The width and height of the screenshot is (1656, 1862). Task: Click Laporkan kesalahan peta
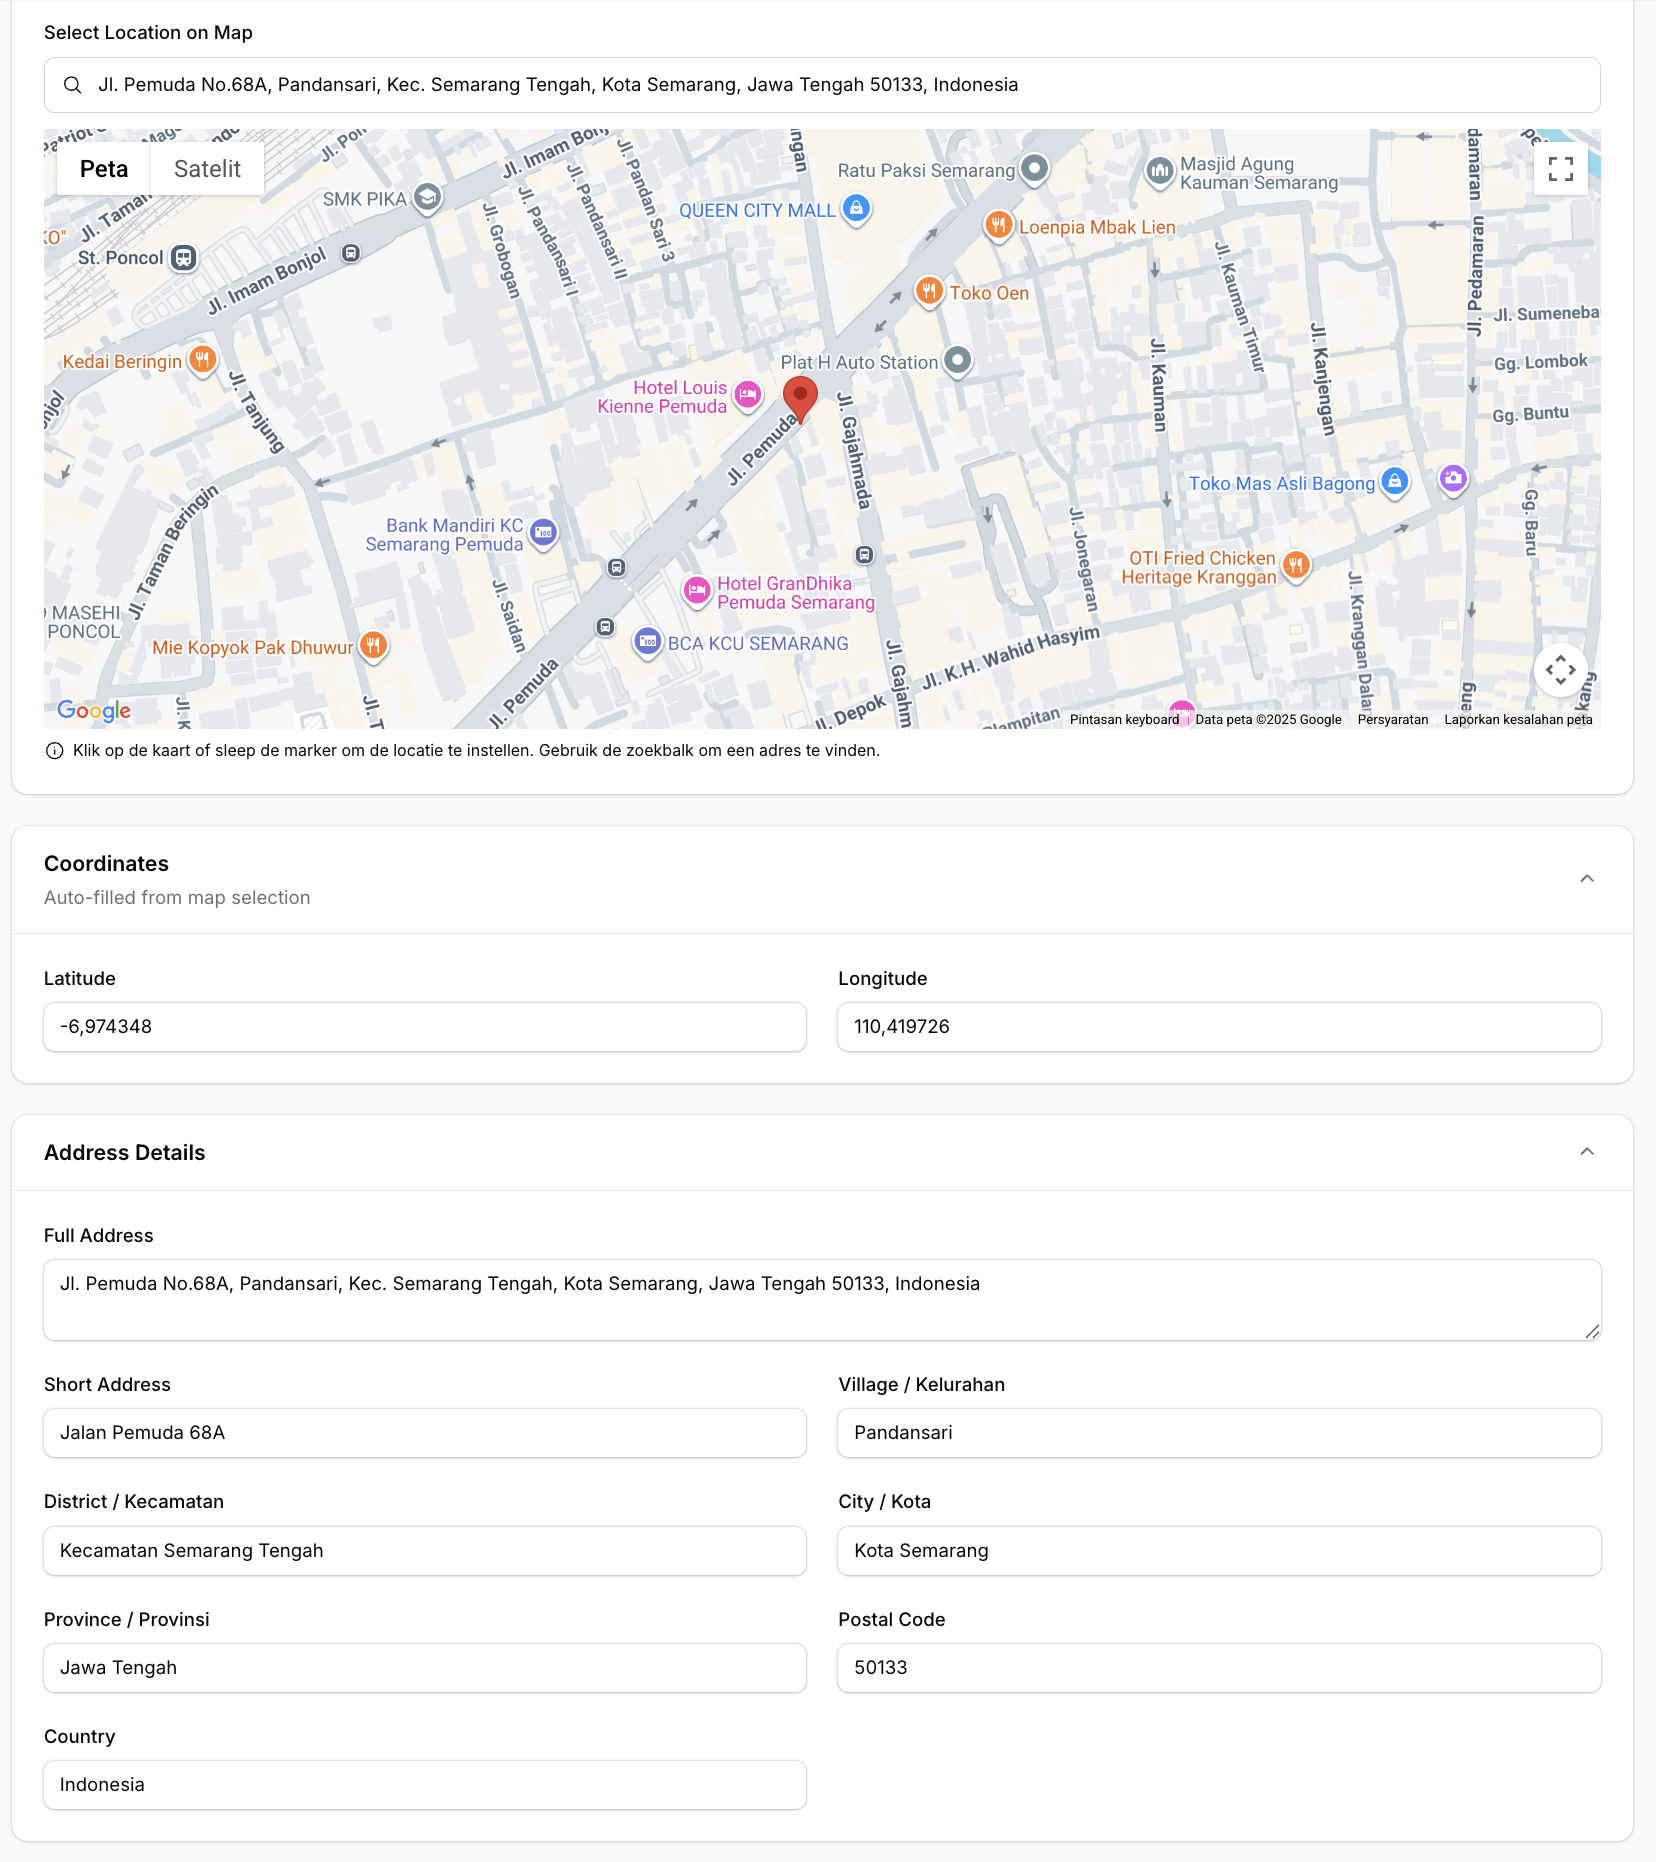point(1517,719)
